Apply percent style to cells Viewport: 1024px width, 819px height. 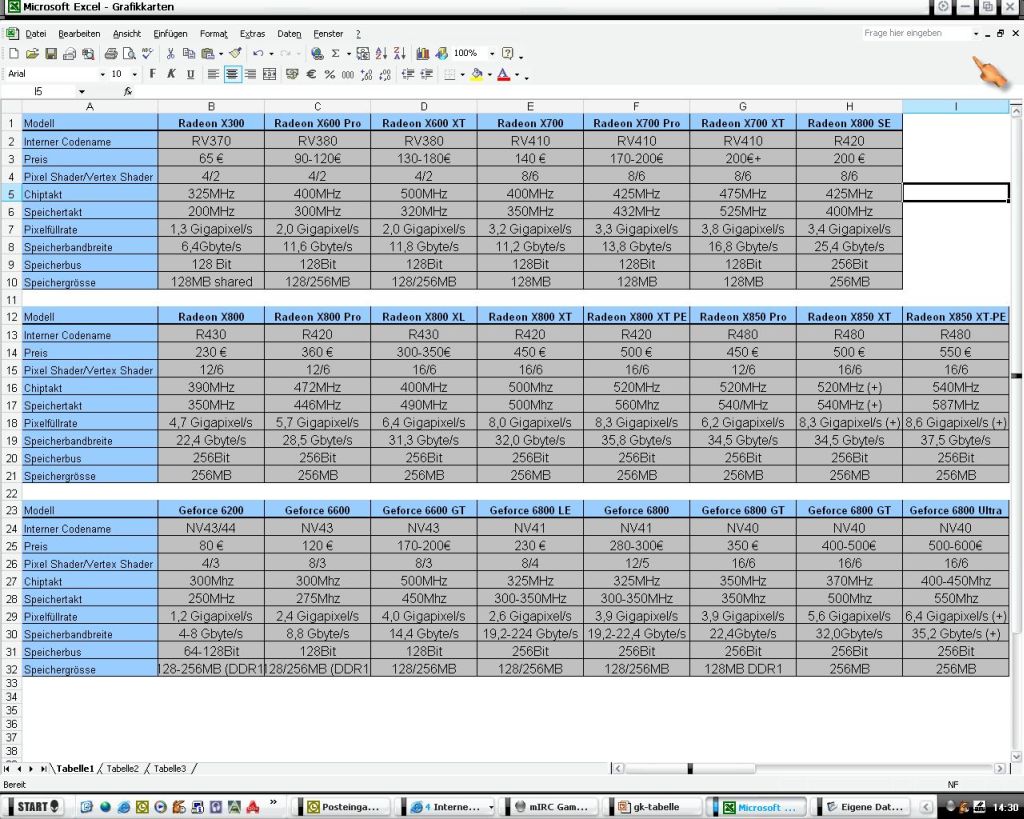(x=330, y=74)
